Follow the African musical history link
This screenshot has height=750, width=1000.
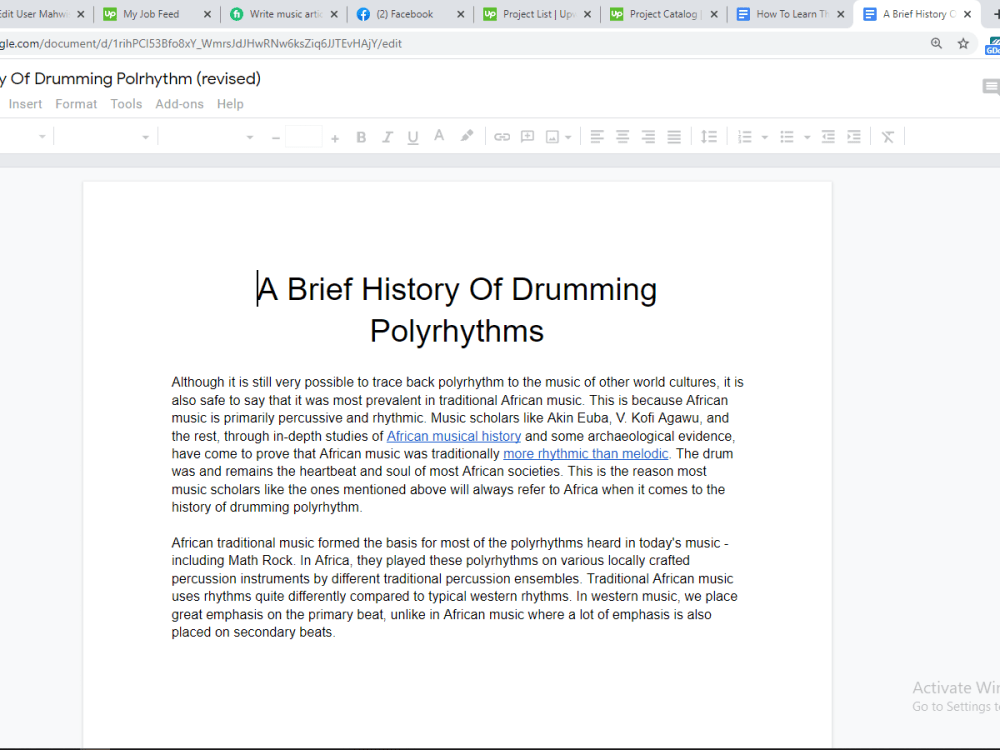(453, 436)
